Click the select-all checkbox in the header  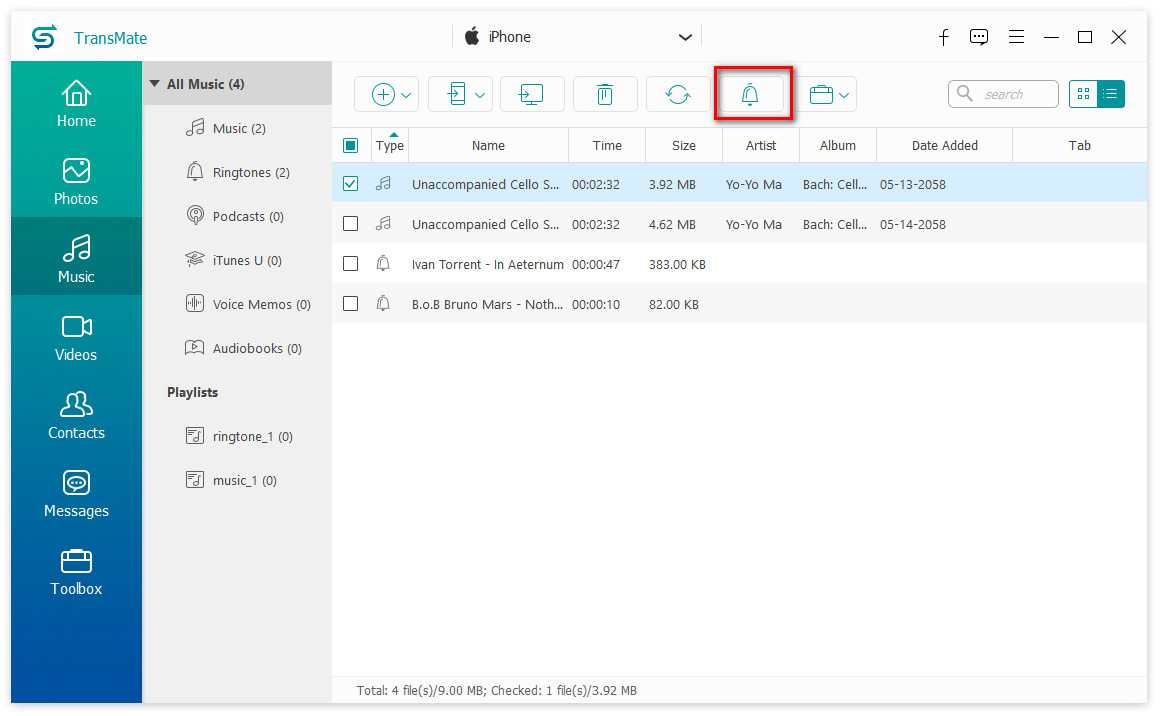tap(351, 145)
